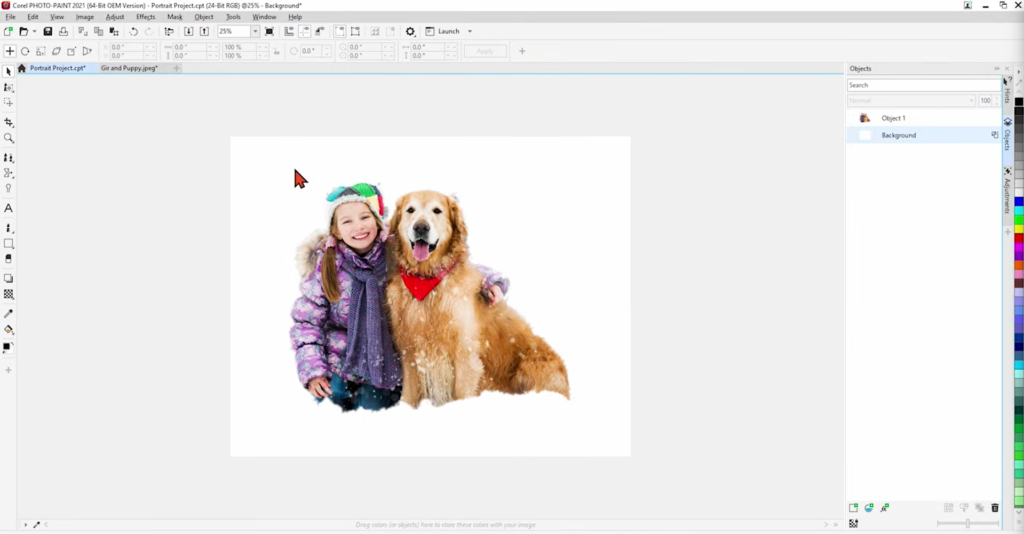Toggle the lock ratio padlock

pos(276,52)
